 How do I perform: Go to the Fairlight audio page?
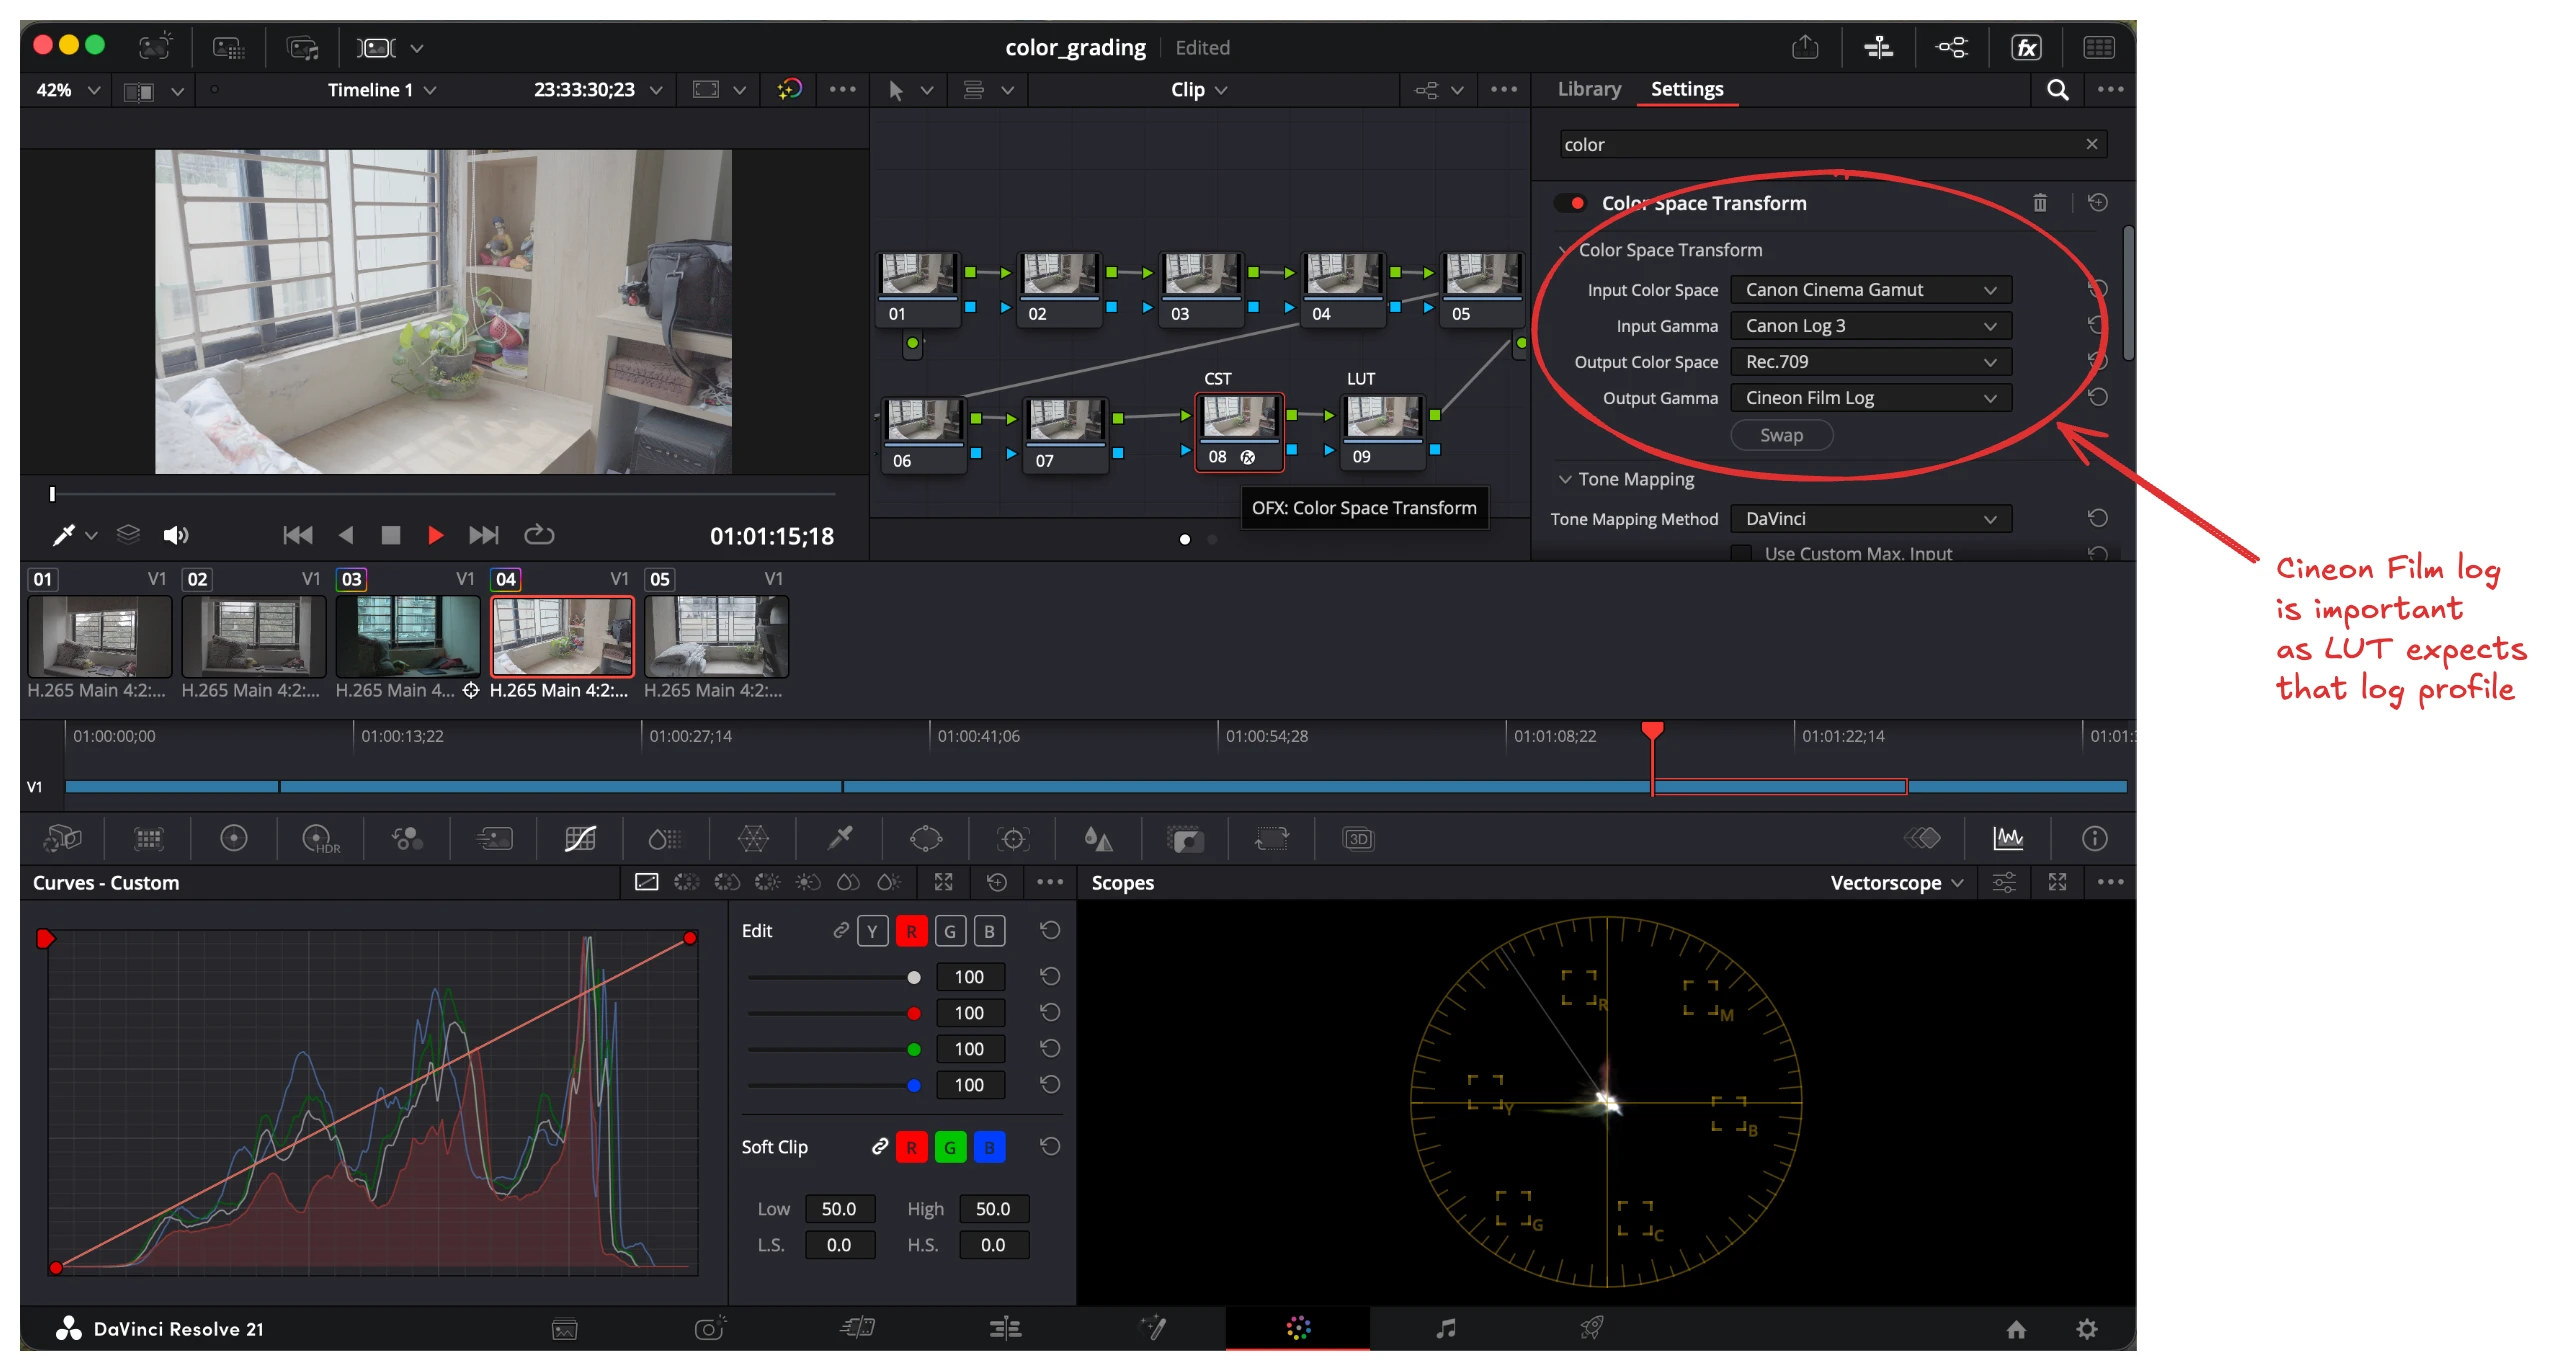[x=1446, y=1329]
